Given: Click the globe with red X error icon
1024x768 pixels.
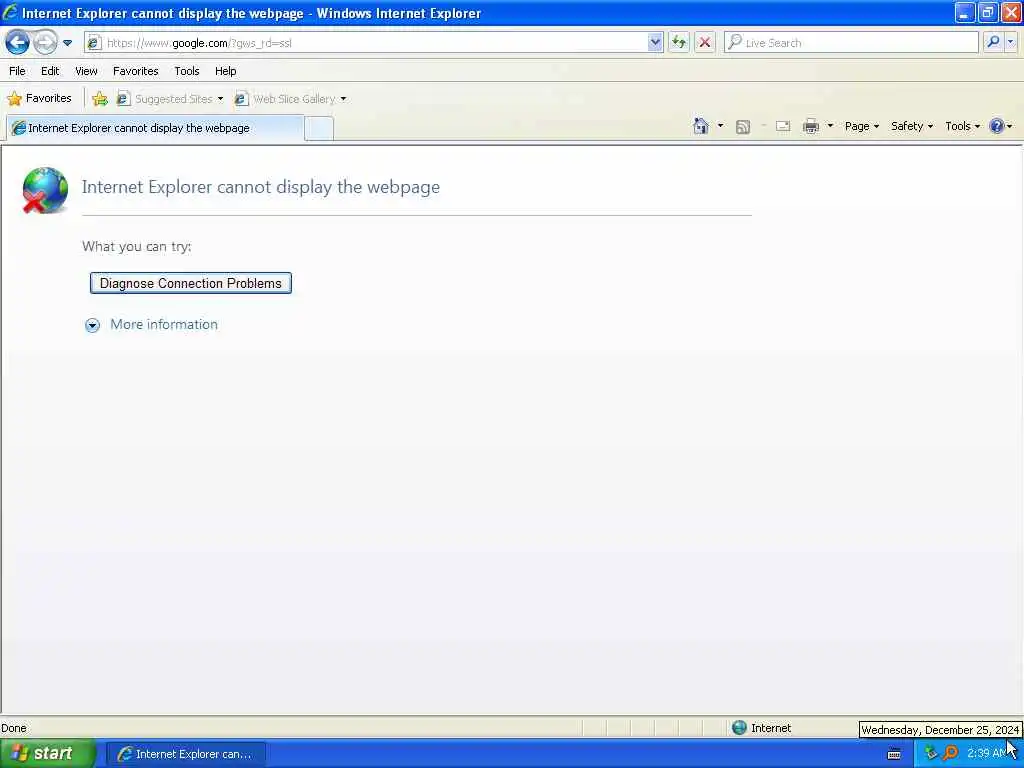Looking at the screenshot, I should tap(44, 190).
